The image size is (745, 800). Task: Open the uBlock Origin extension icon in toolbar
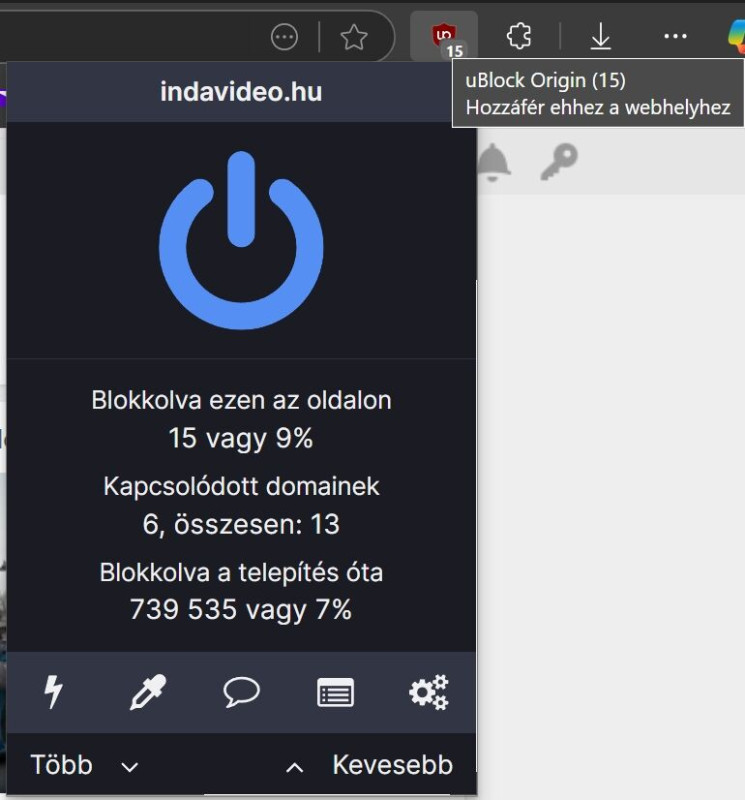pyautogui.click(x=444, y=37)
